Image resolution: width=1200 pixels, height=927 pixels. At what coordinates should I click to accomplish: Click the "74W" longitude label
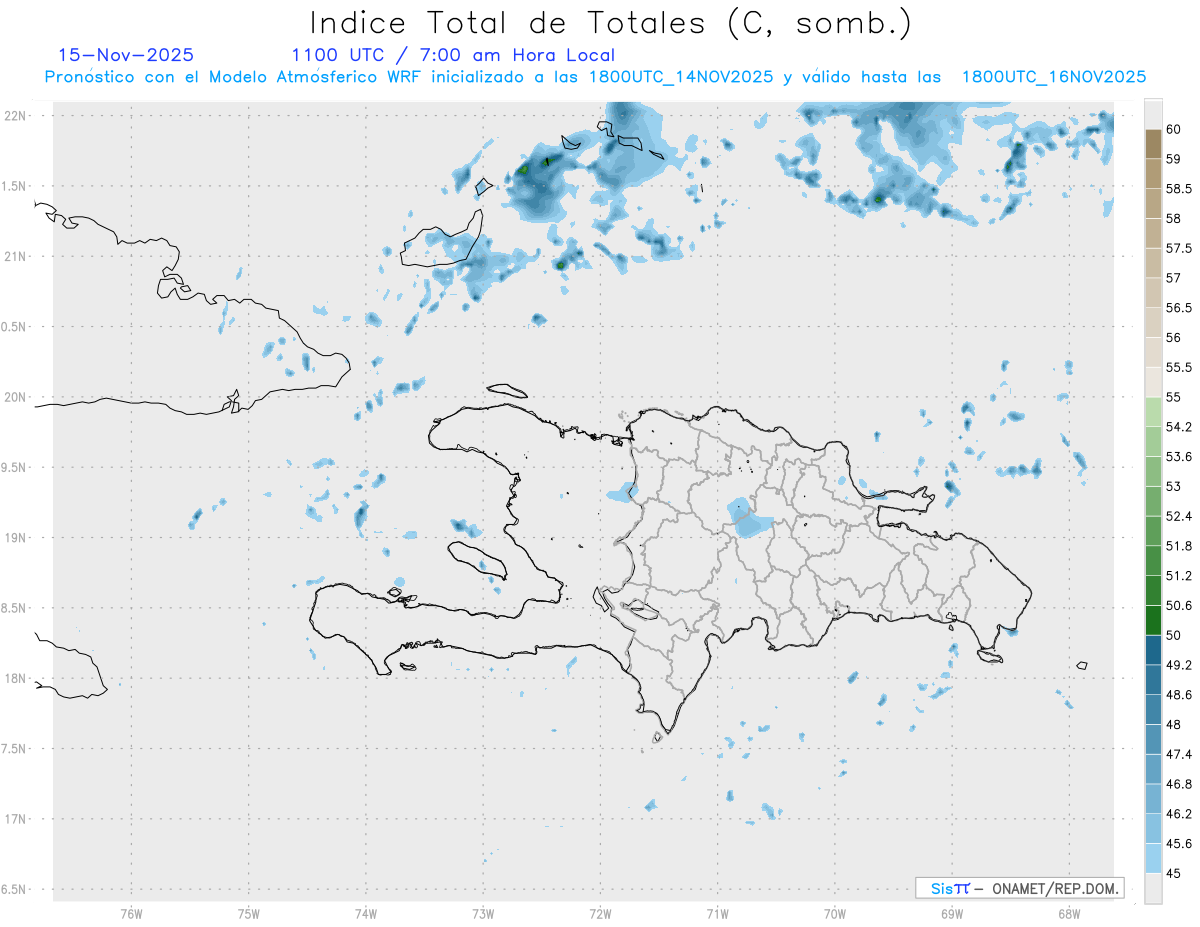(x=365, y=914)
